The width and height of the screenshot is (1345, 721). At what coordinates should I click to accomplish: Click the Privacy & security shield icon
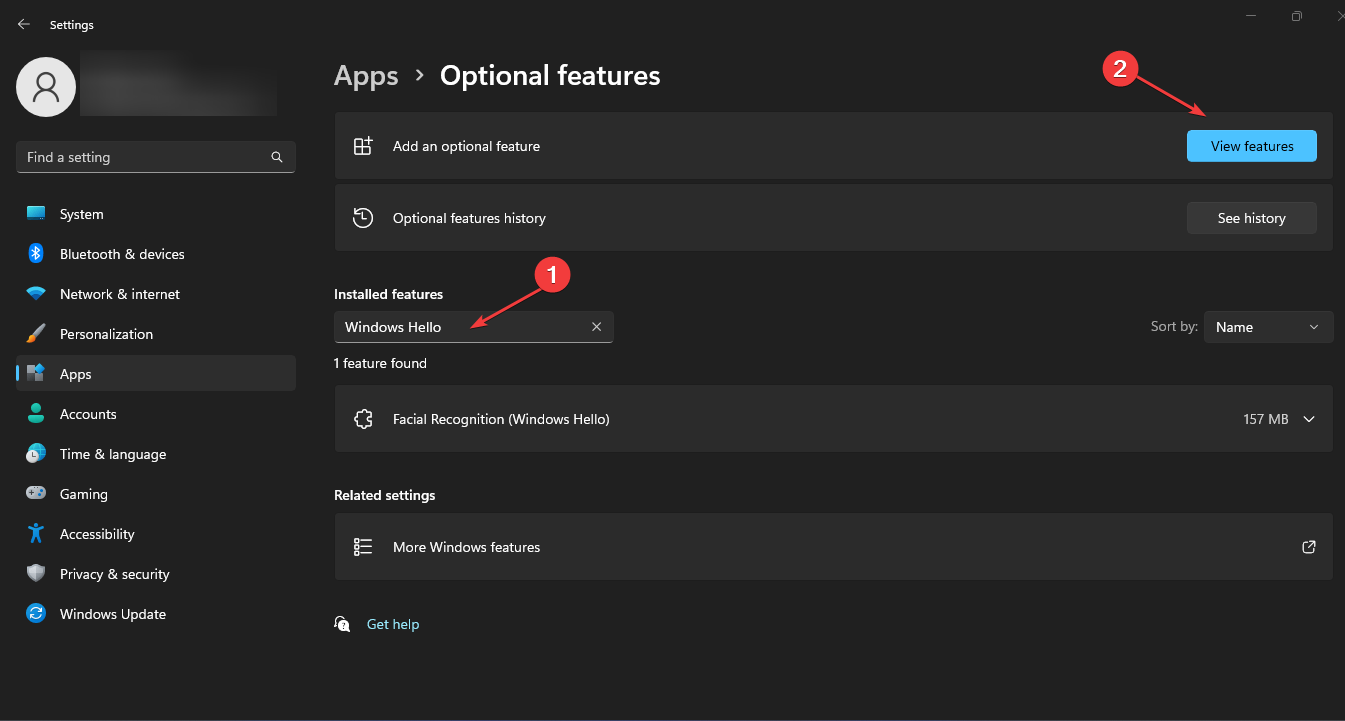coord(36,574)
